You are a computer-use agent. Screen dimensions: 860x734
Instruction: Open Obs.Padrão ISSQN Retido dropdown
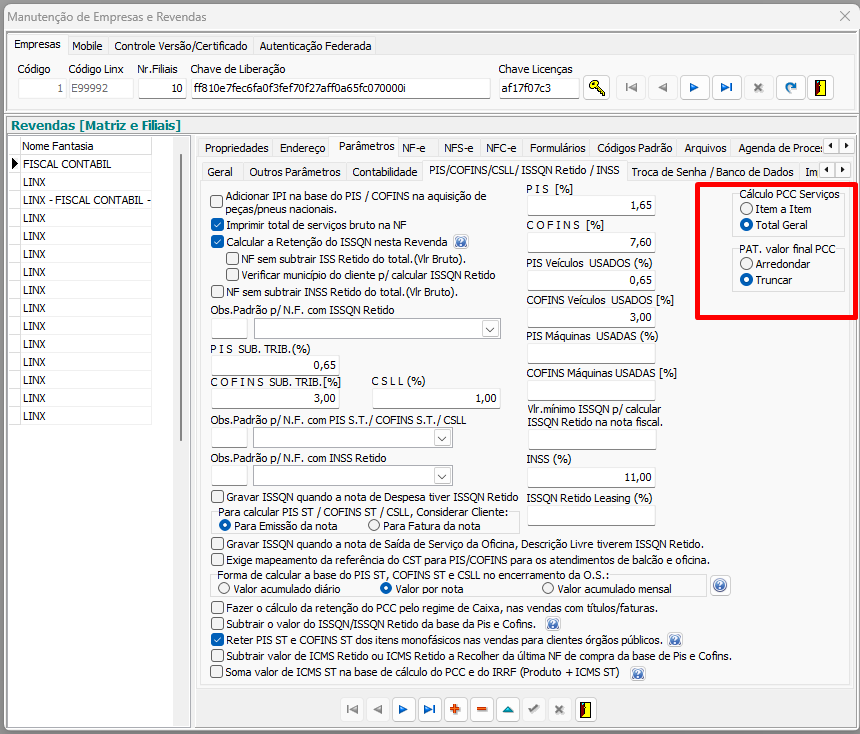point(490,329)
